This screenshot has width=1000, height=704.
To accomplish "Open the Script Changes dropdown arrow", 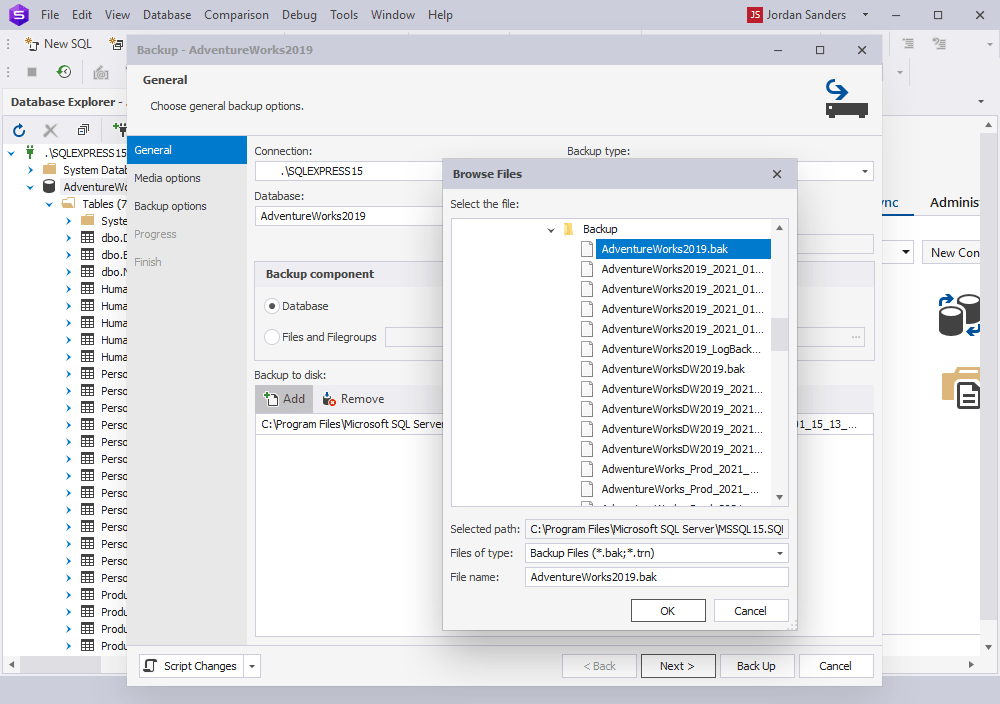I will tap(252, 665).
